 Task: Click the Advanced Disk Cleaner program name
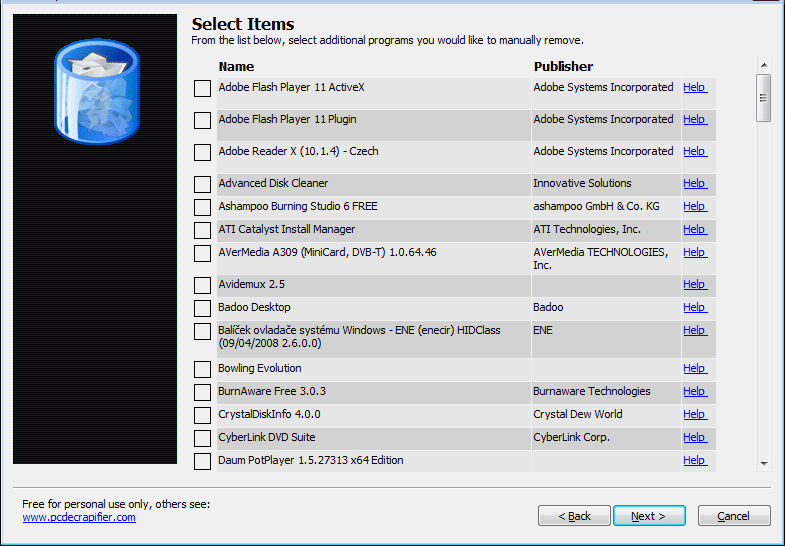tap(273, 184)
